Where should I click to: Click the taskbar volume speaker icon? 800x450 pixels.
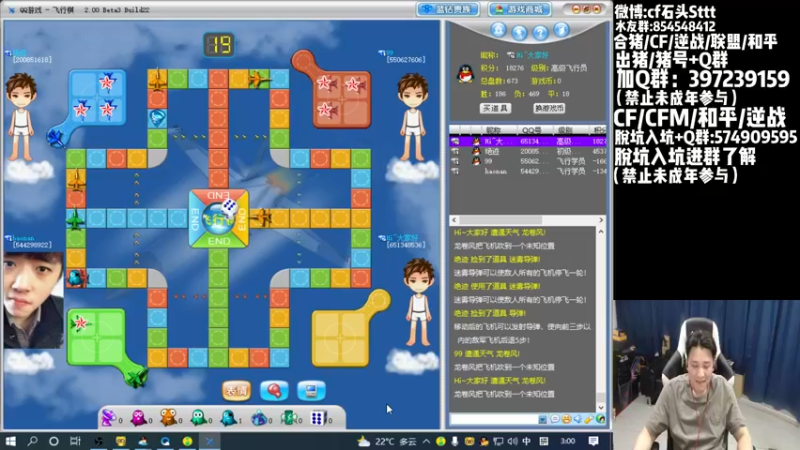[513, 441]
